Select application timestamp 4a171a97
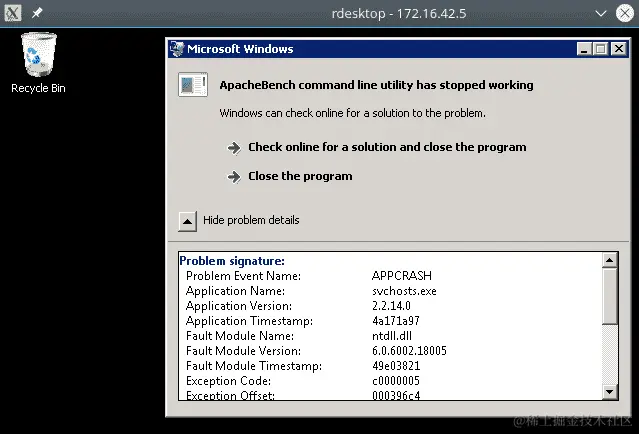 coord(396,321)
